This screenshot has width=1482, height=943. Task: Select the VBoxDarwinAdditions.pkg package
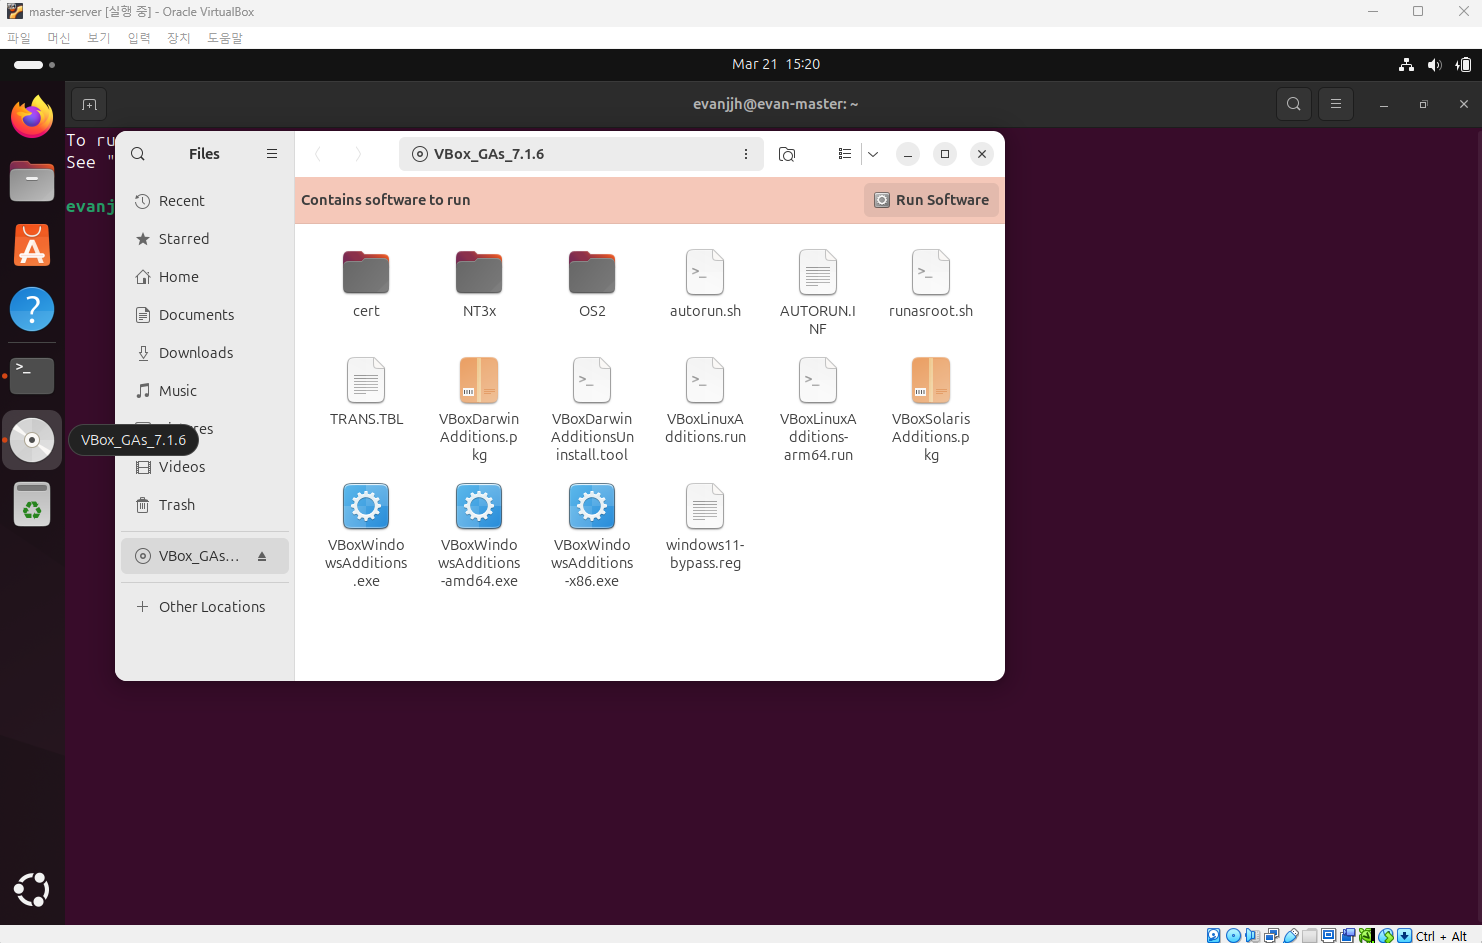[x=479, y=410]
